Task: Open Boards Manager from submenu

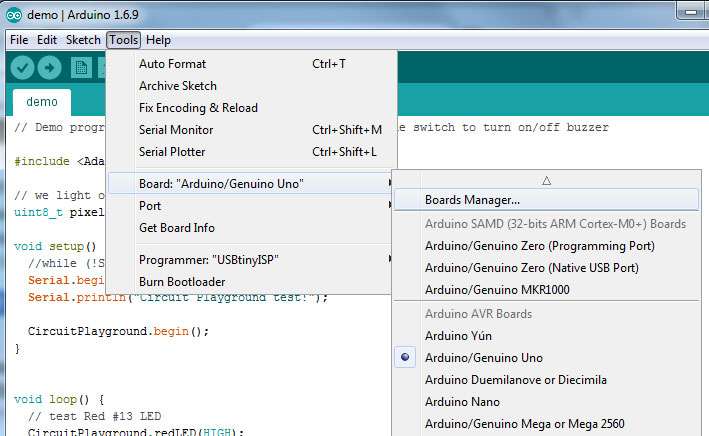Action: pos(472,200)
